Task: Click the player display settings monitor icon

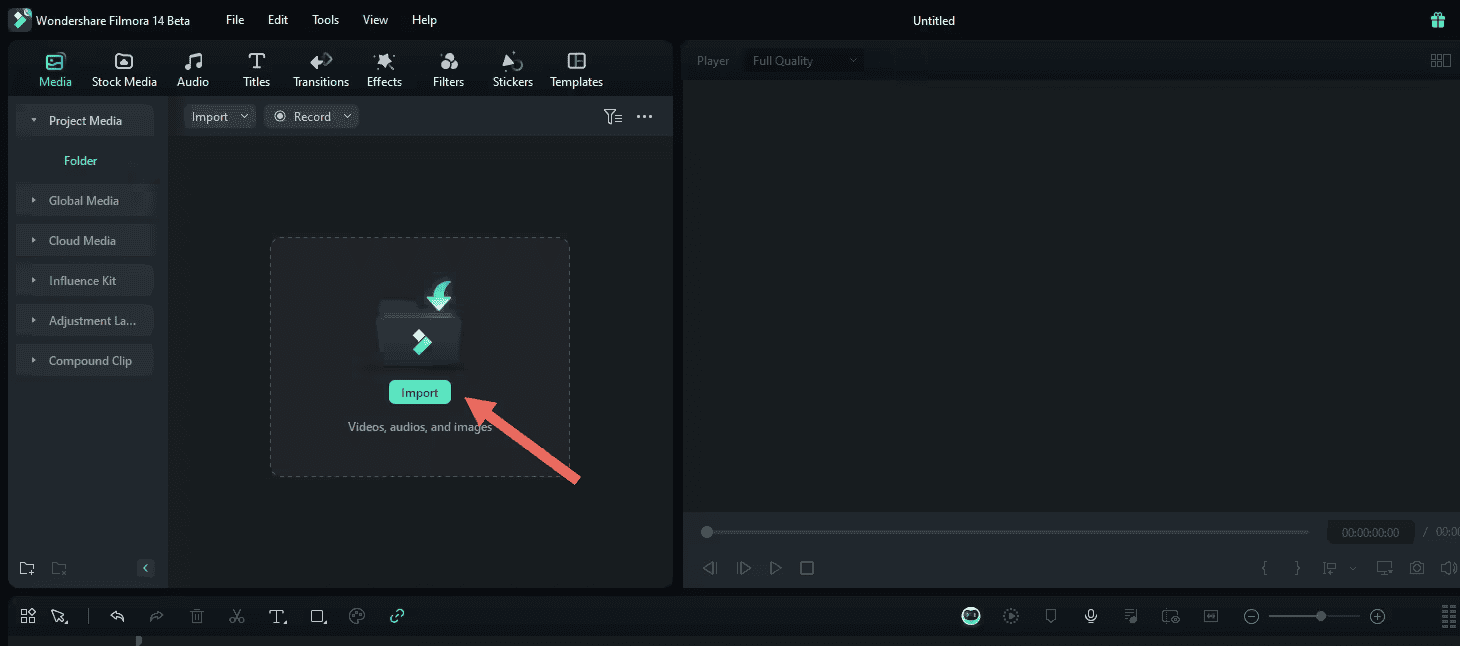Action: pos(1384,568)
